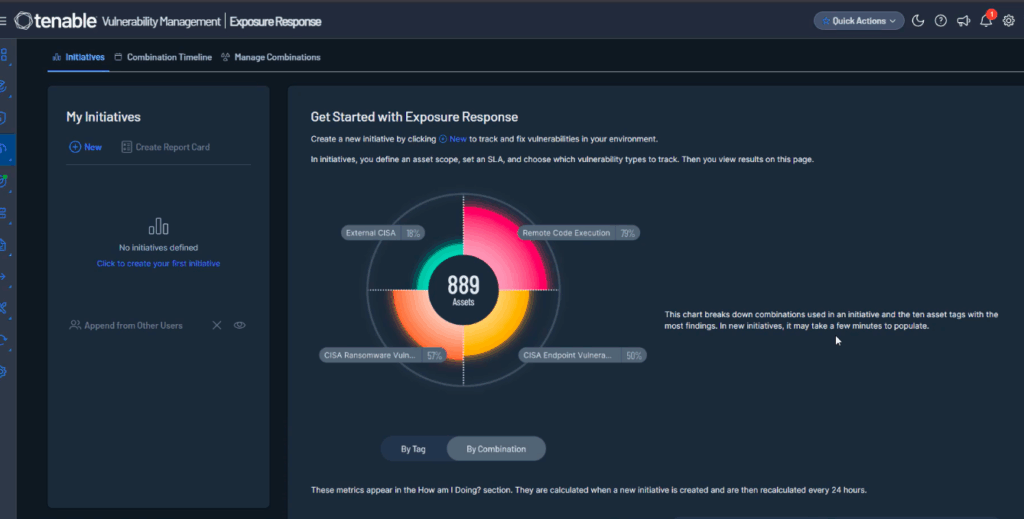The height and width of the screenshot is (519, 1024).
Task: Expand the Quick Actions dropdown
Action: pyautogui.click(x=858, y=21)
